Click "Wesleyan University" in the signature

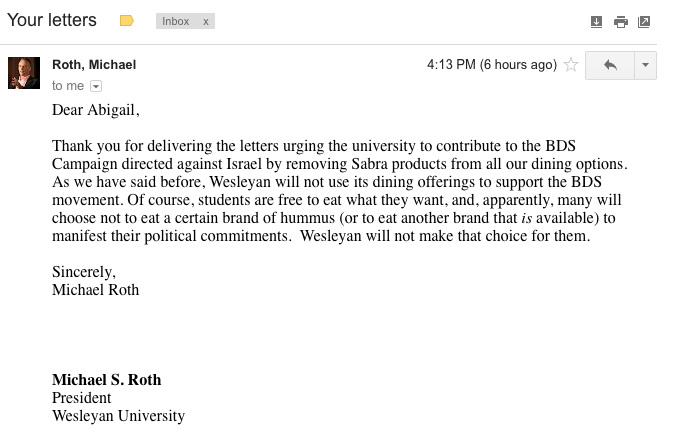[118, 415]
